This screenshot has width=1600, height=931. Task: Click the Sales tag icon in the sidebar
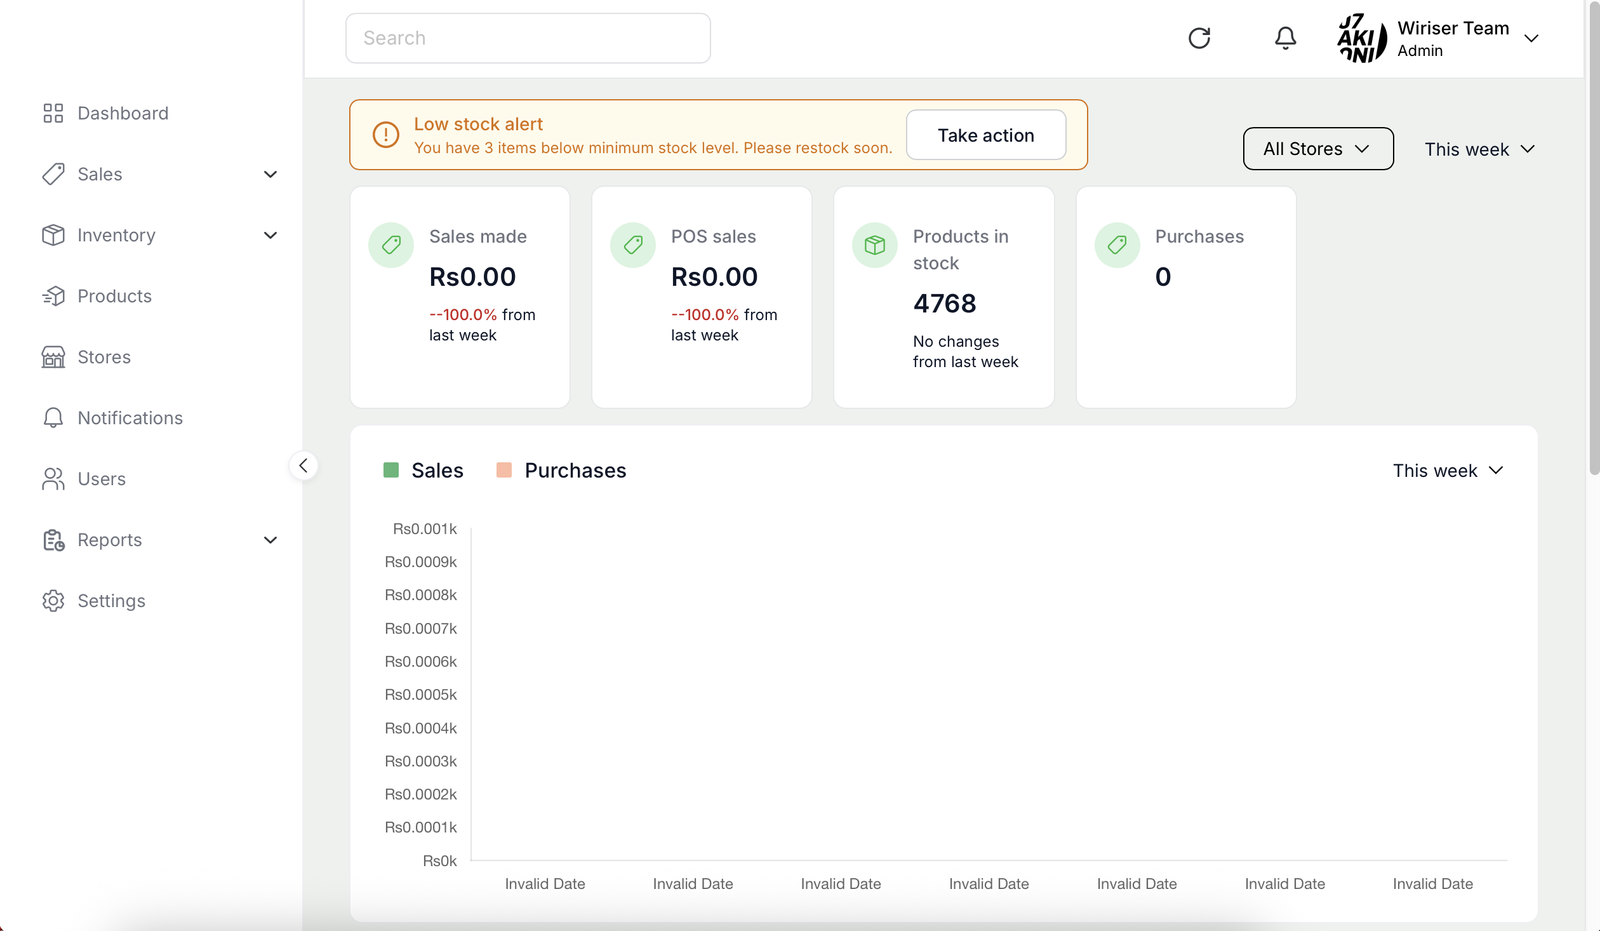[53, 174]
